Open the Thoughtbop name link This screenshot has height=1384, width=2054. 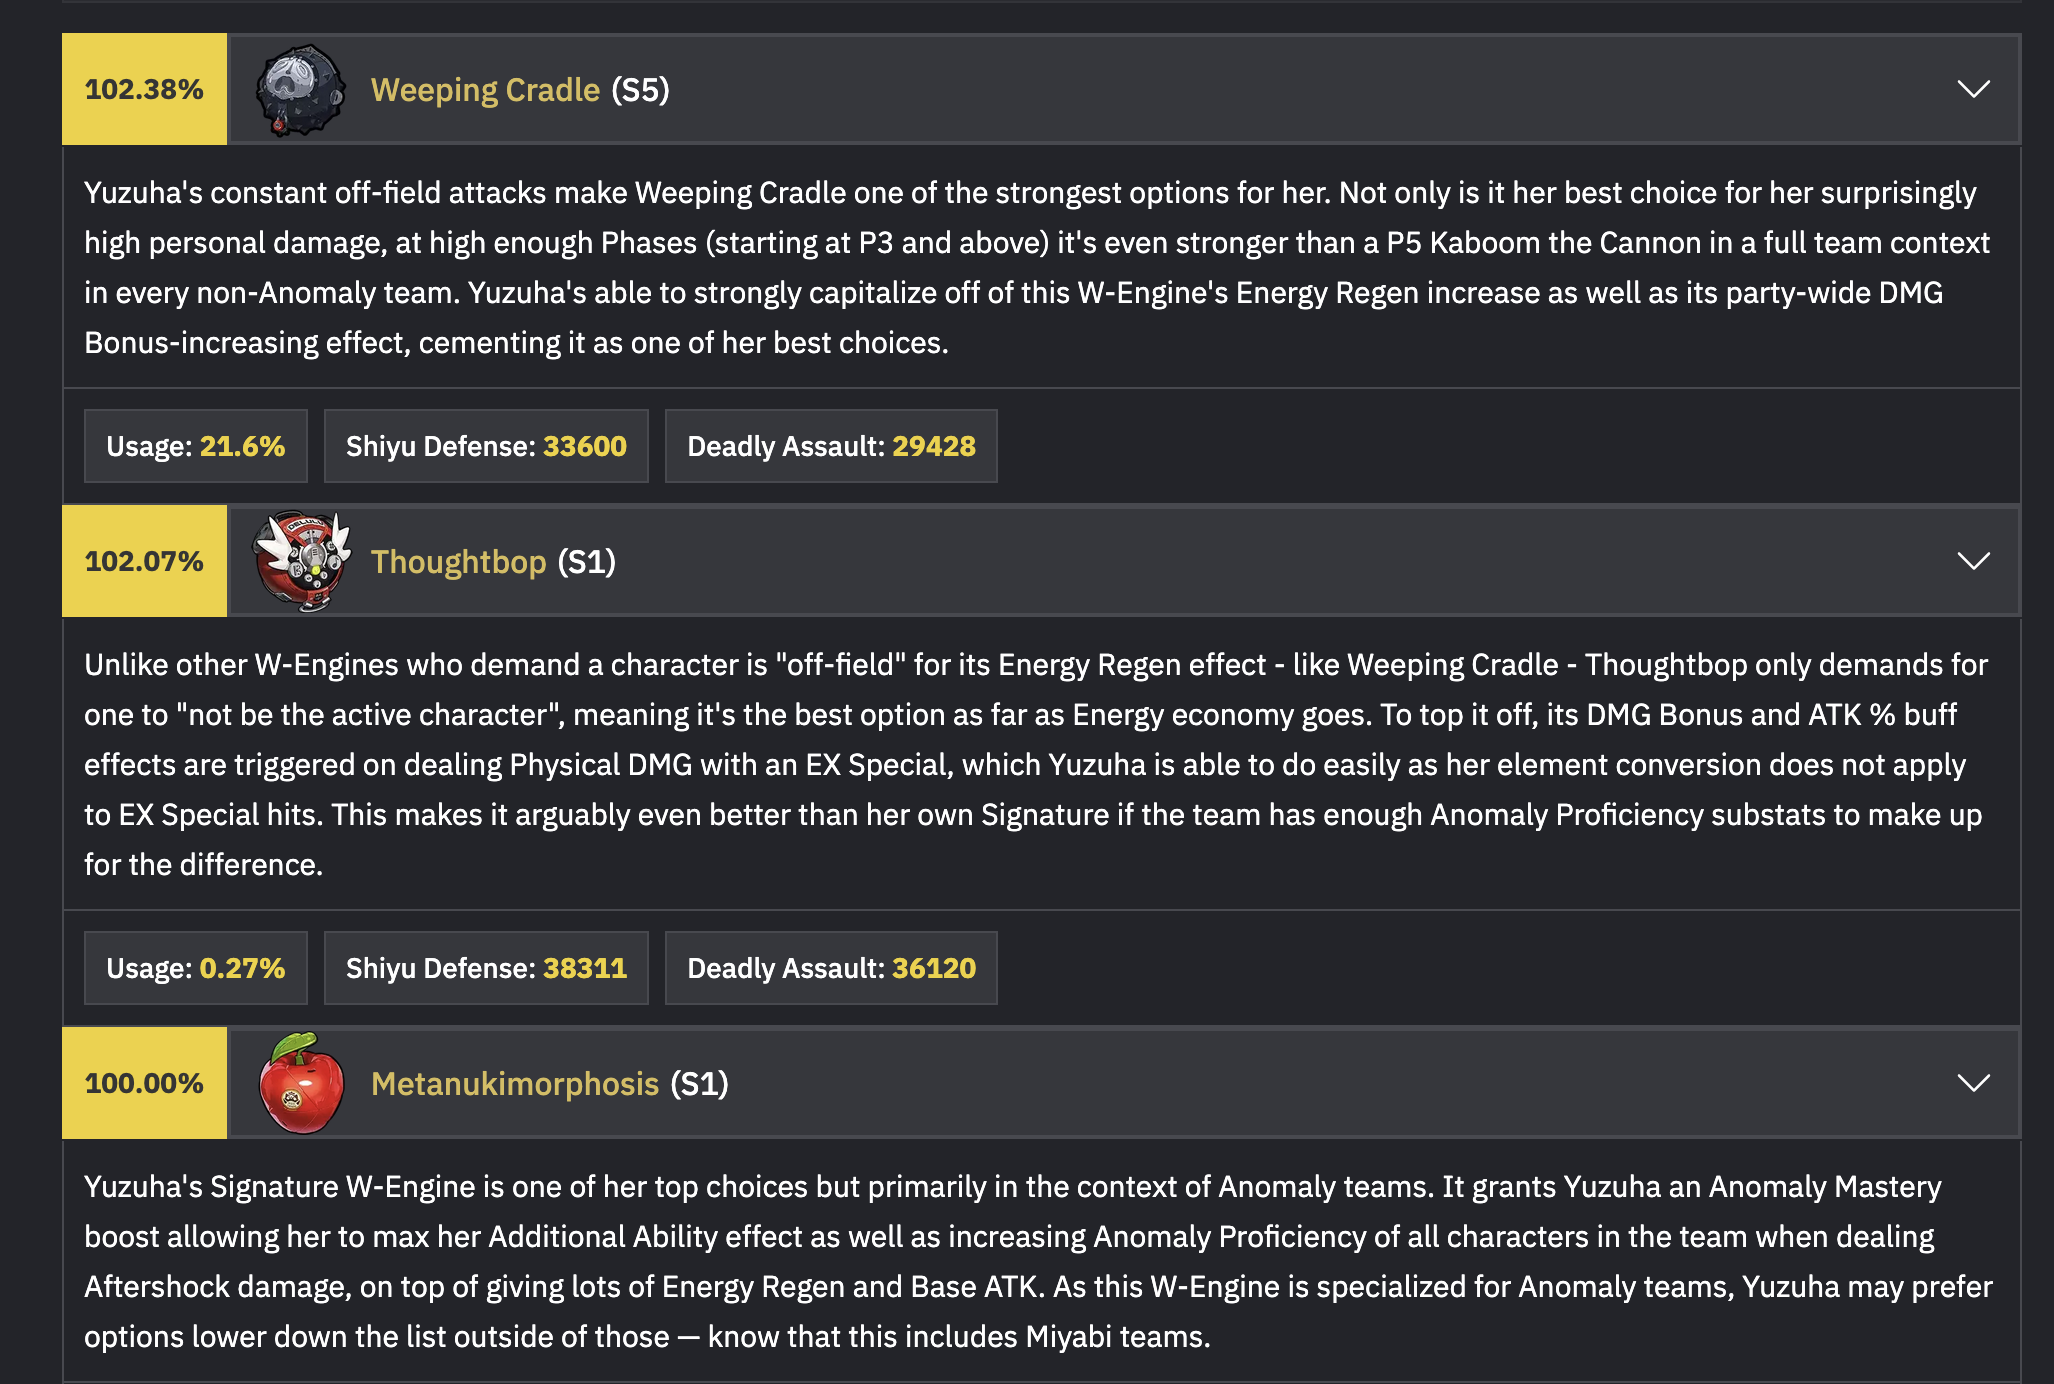pyautogui.click(x=458, y=562)
